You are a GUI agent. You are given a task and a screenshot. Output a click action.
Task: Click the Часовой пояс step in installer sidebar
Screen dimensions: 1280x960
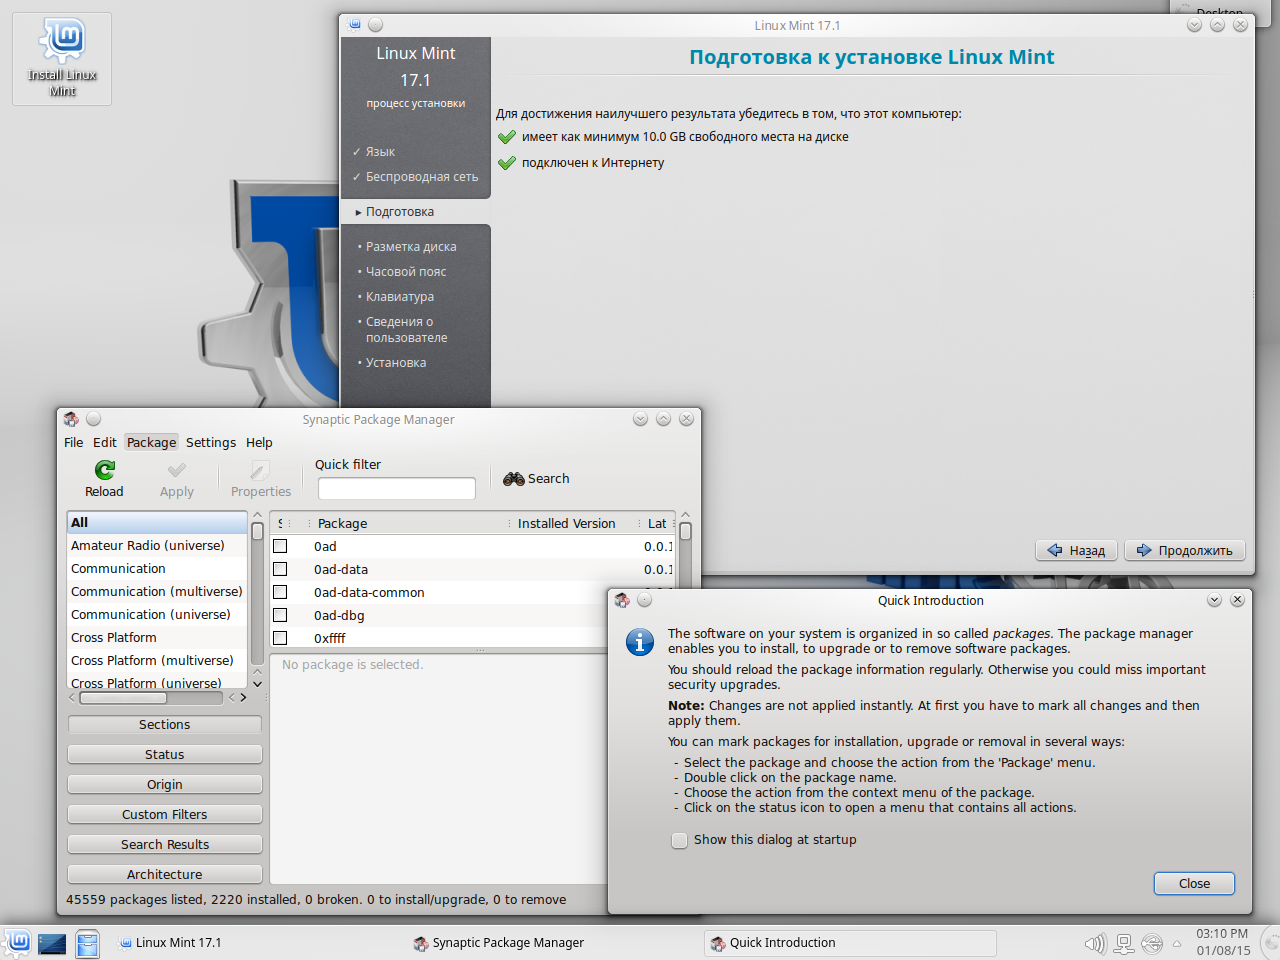tap(406, 272)
